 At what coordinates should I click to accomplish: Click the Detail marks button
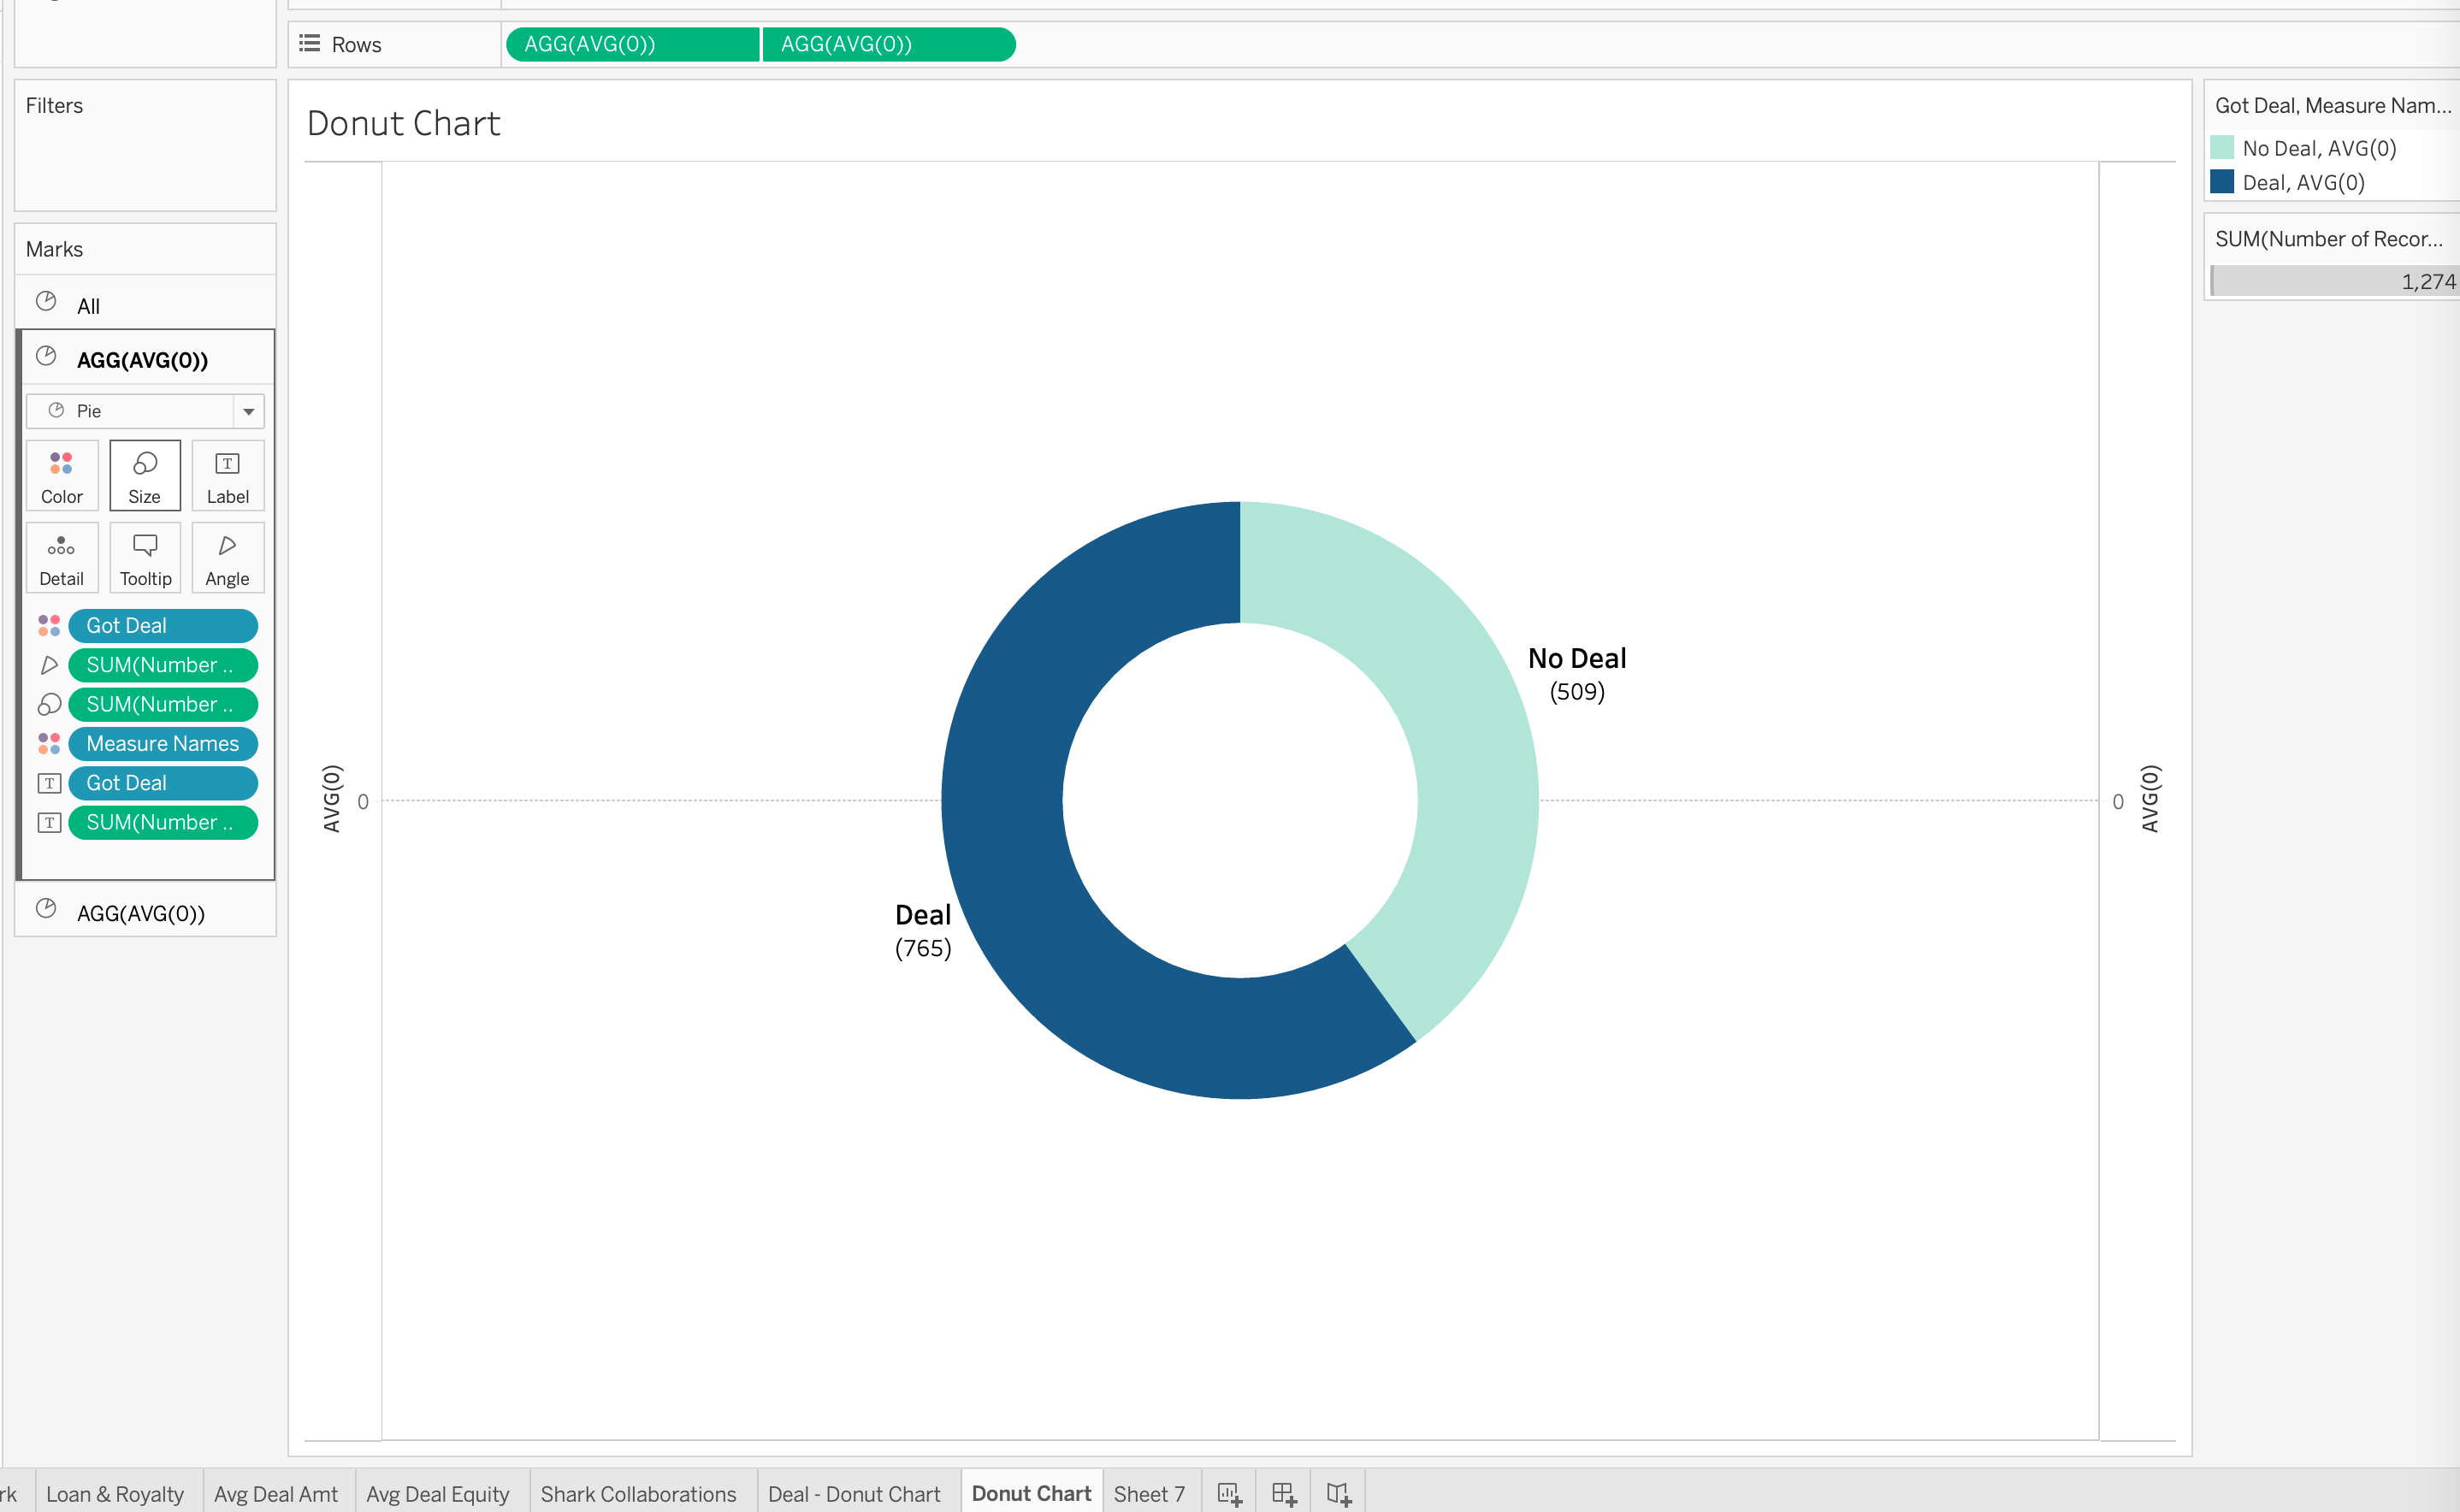click(x=61, y=558)
